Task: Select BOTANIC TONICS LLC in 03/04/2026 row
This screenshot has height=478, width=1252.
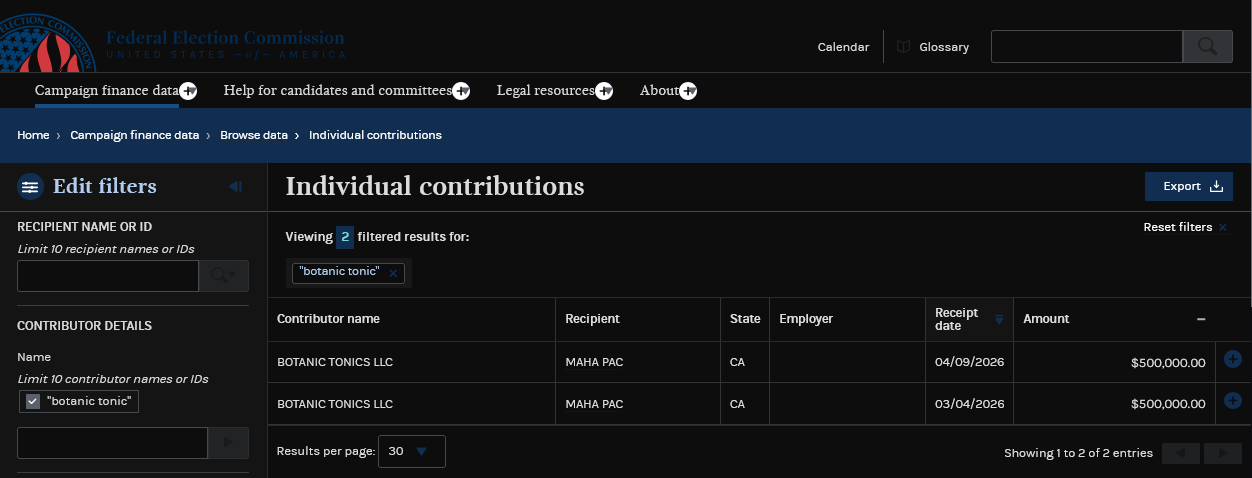Action: (335, 404)
